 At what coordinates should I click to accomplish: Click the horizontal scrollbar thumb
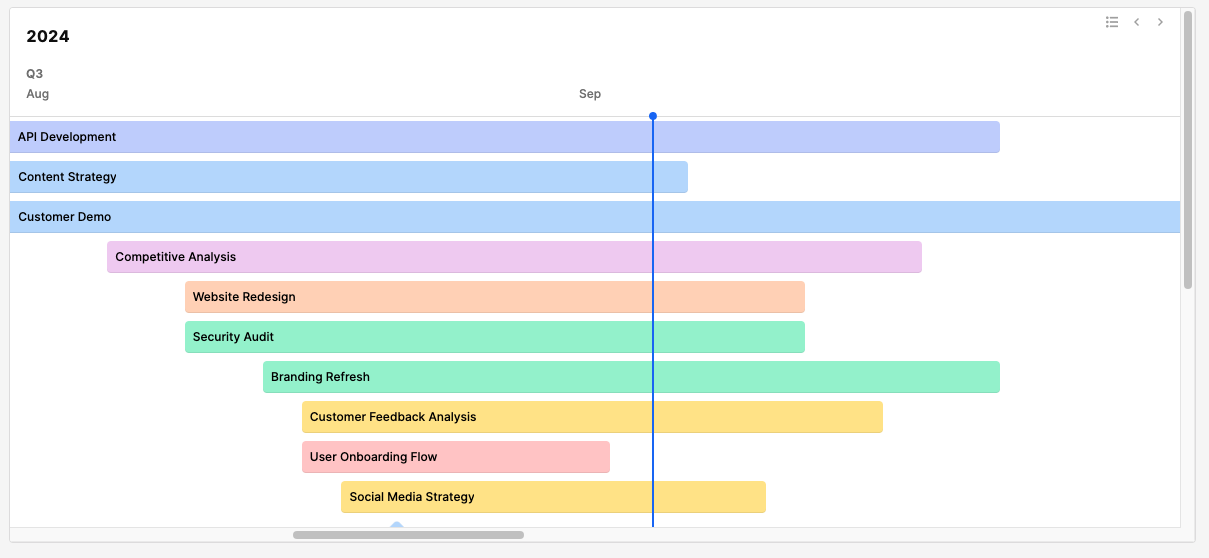click(408, 535)
